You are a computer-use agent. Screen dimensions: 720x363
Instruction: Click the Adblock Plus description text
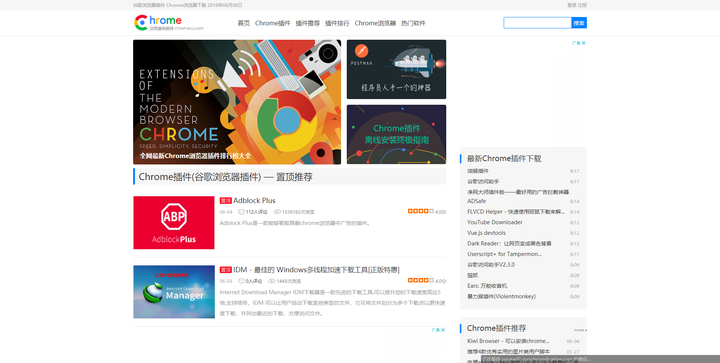(x=295, y=223)
